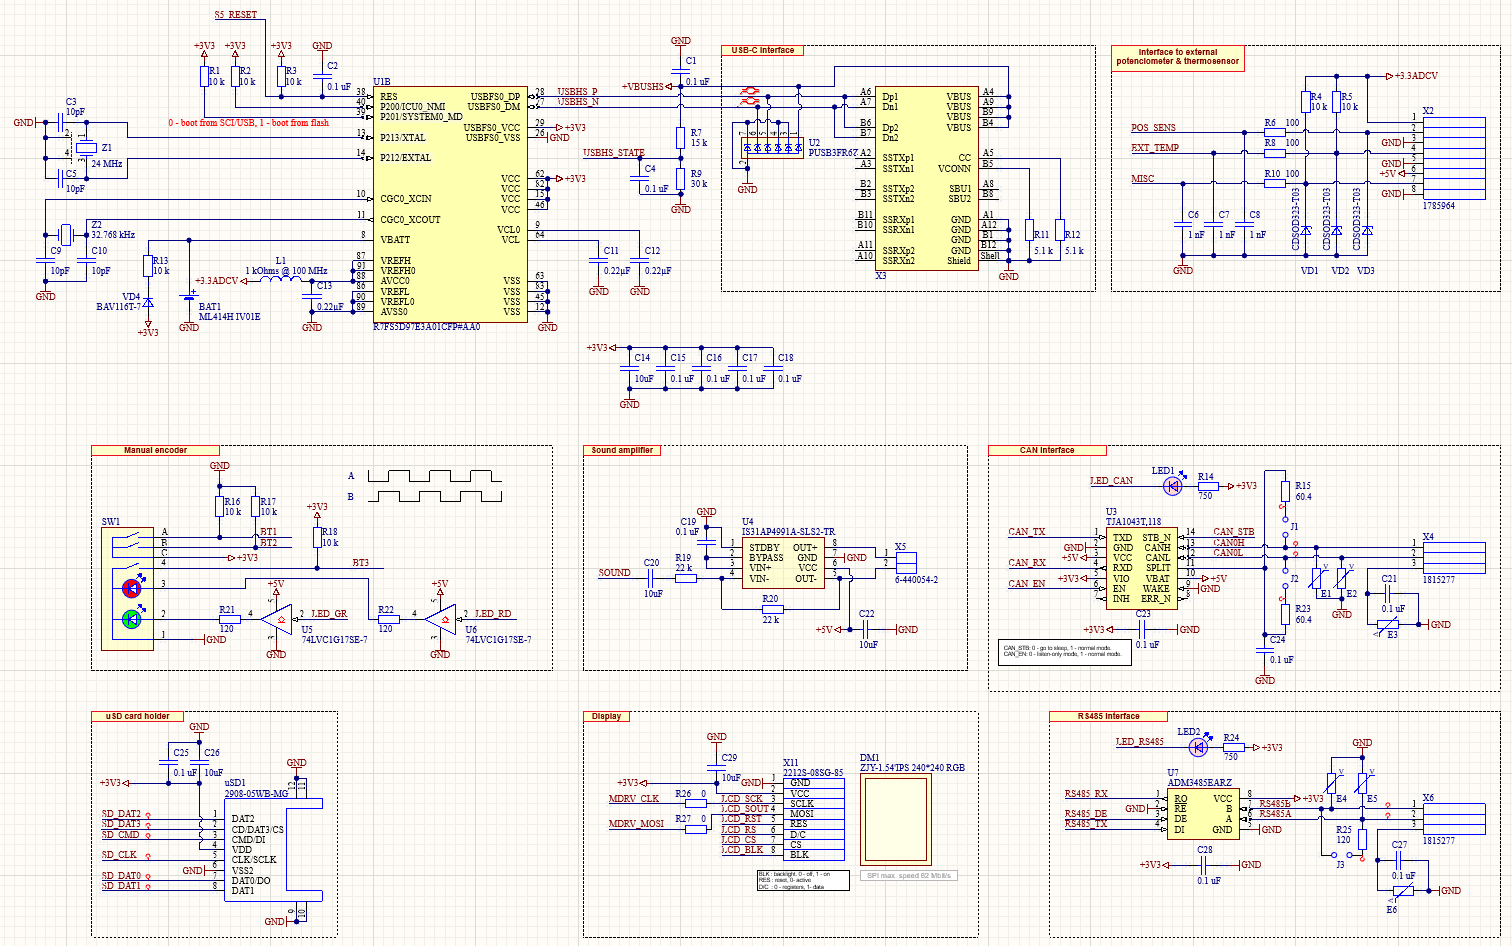Click the SD_CLK net label
Image resolution: width=1512 pixels, height=946 pixels.
(119, 855)
